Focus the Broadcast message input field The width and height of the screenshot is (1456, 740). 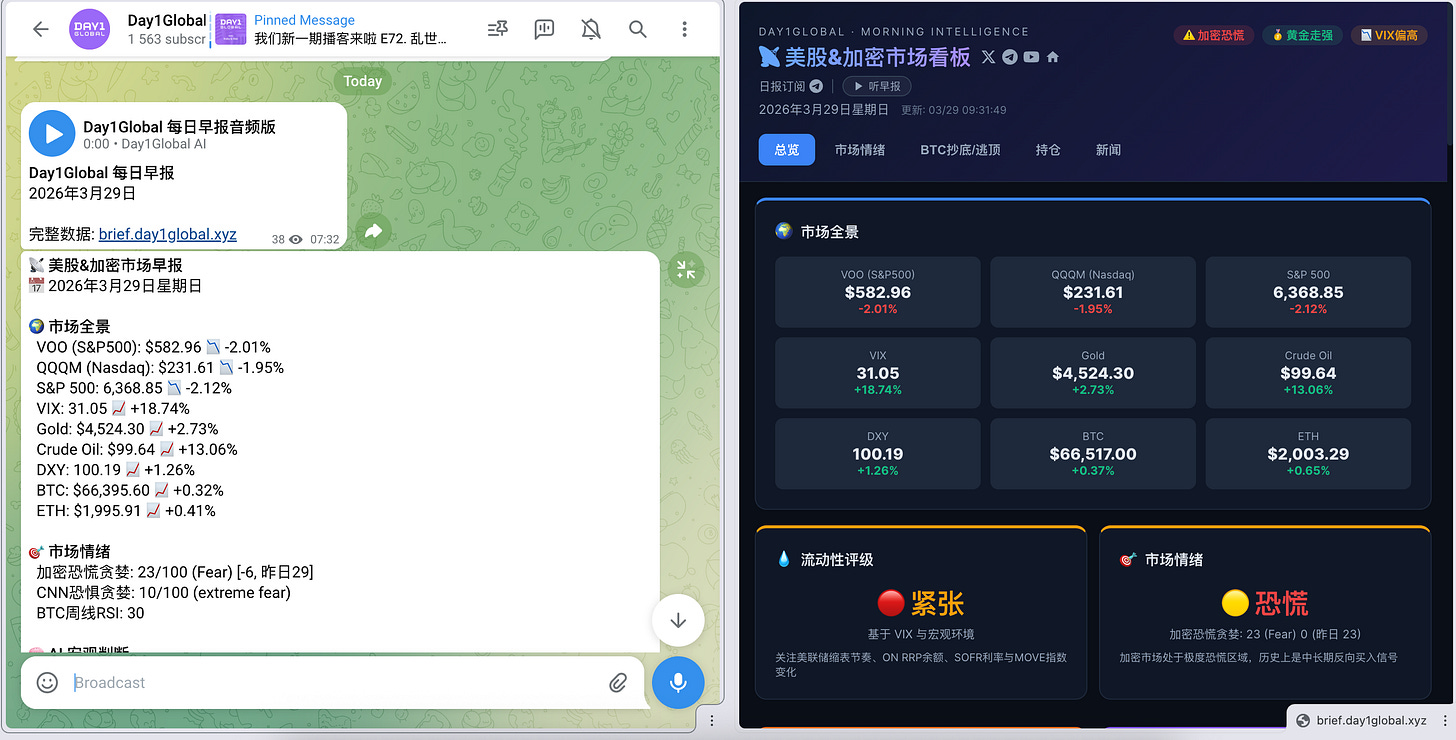335,682
